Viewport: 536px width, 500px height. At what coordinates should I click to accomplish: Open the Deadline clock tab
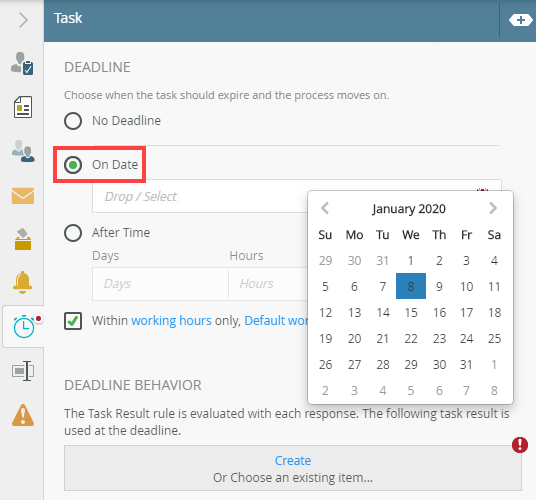pyautogui.click(x=24, y=327)
